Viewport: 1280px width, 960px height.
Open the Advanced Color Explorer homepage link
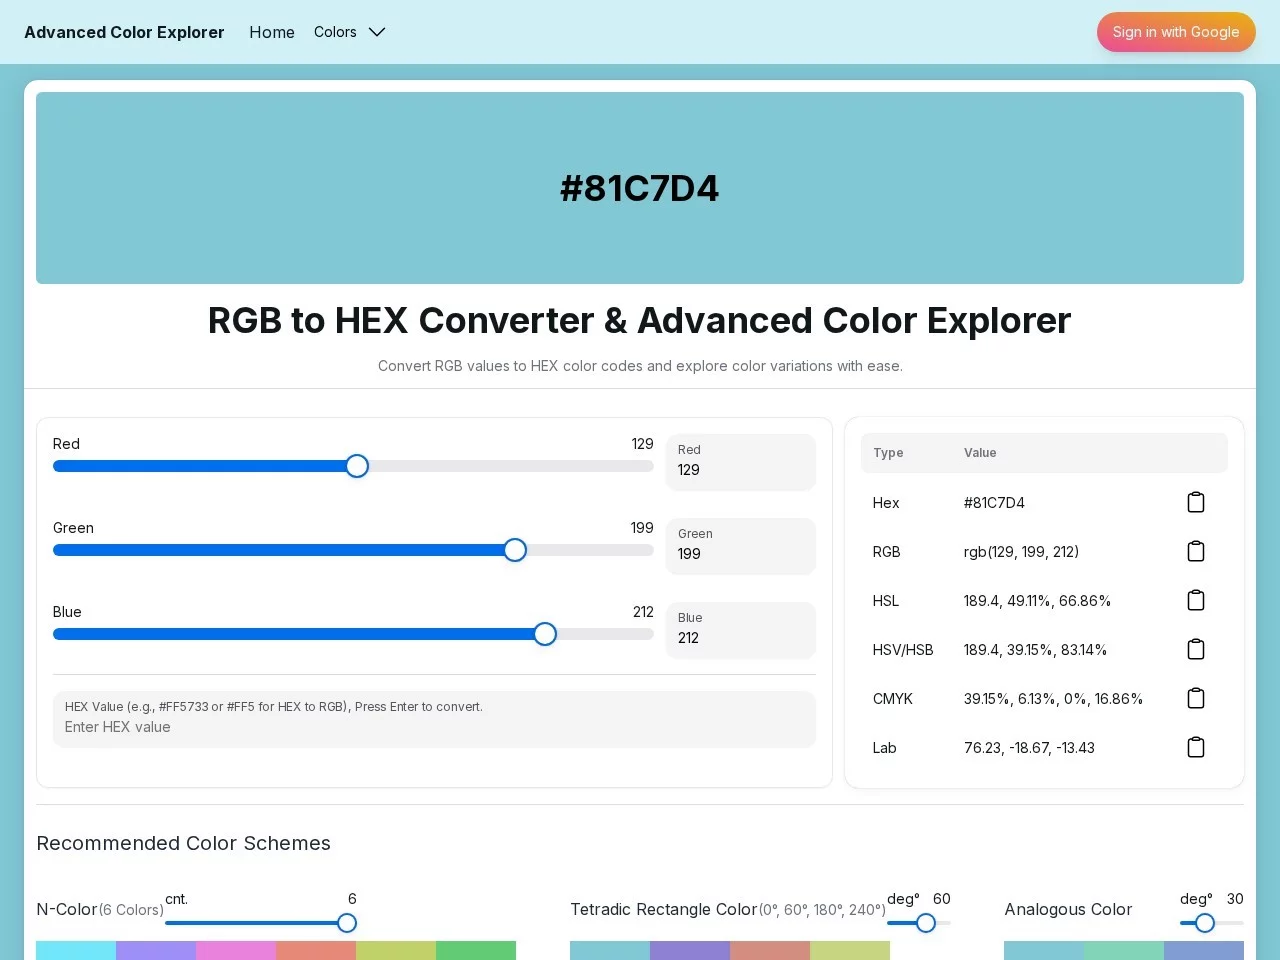pos(124,32)
